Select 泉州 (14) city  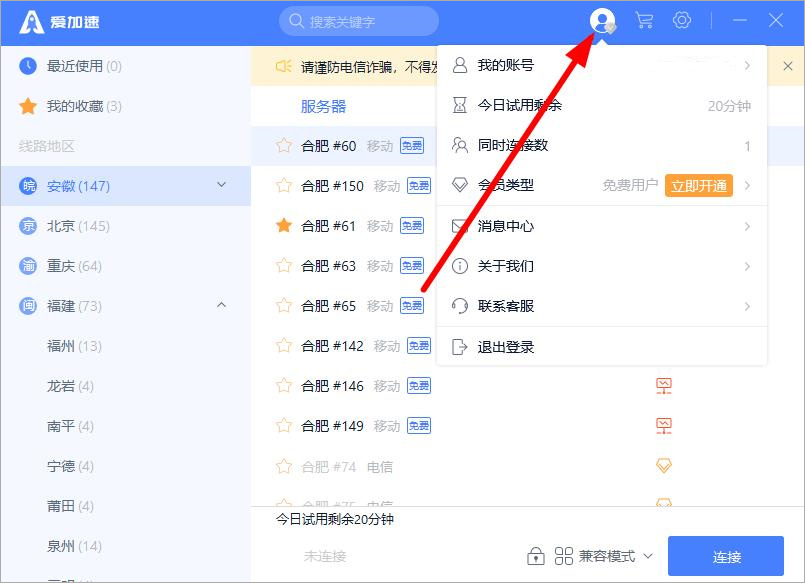(126, 546)
